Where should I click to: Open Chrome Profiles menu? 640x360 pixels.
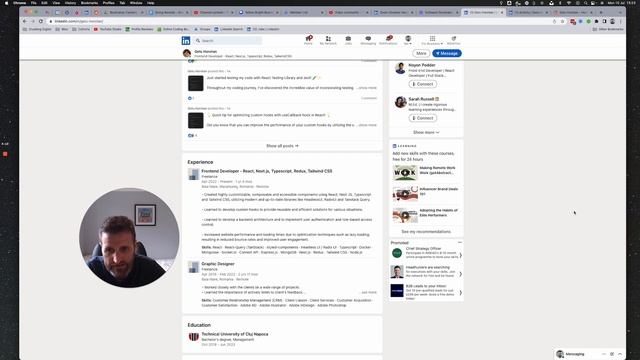(x=109, y=3)
